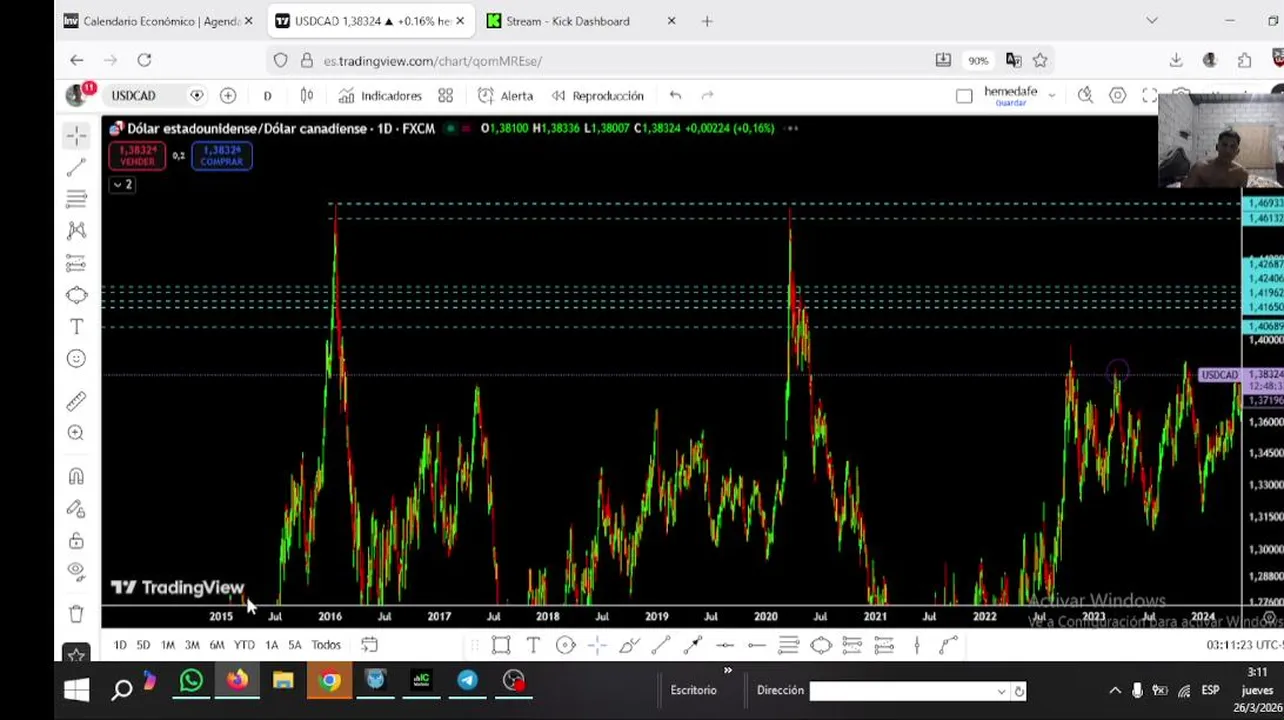
Task: Open the Indicadores dialog
Action: click(x=380, y=96)
